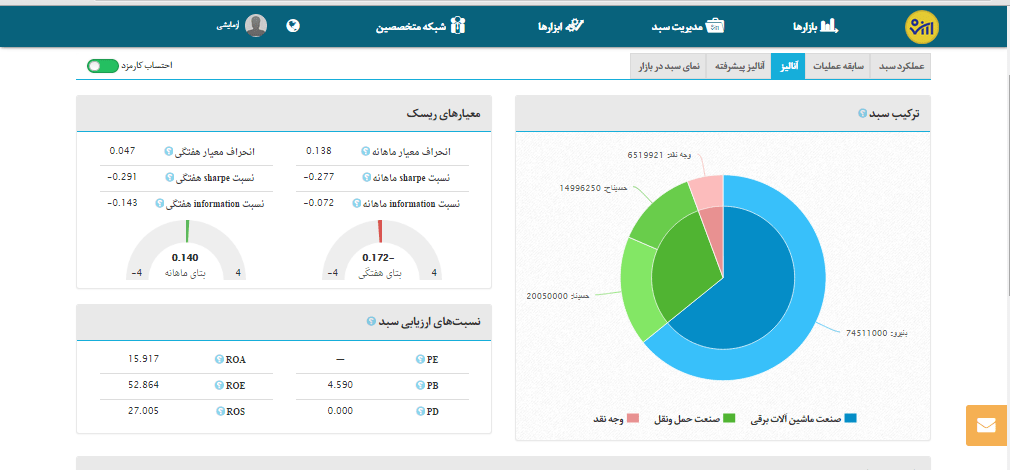1010x470 pixels.
Task: Click the 20050000 chart label
Action: pyautogui.click(x=558, y=296)
